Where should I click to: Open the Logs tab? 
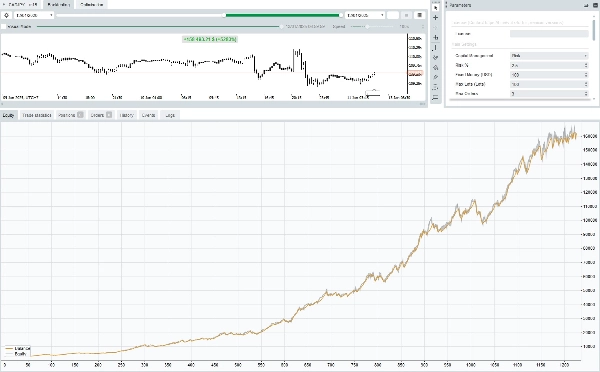pyautogui.click(x=170, y=115)
